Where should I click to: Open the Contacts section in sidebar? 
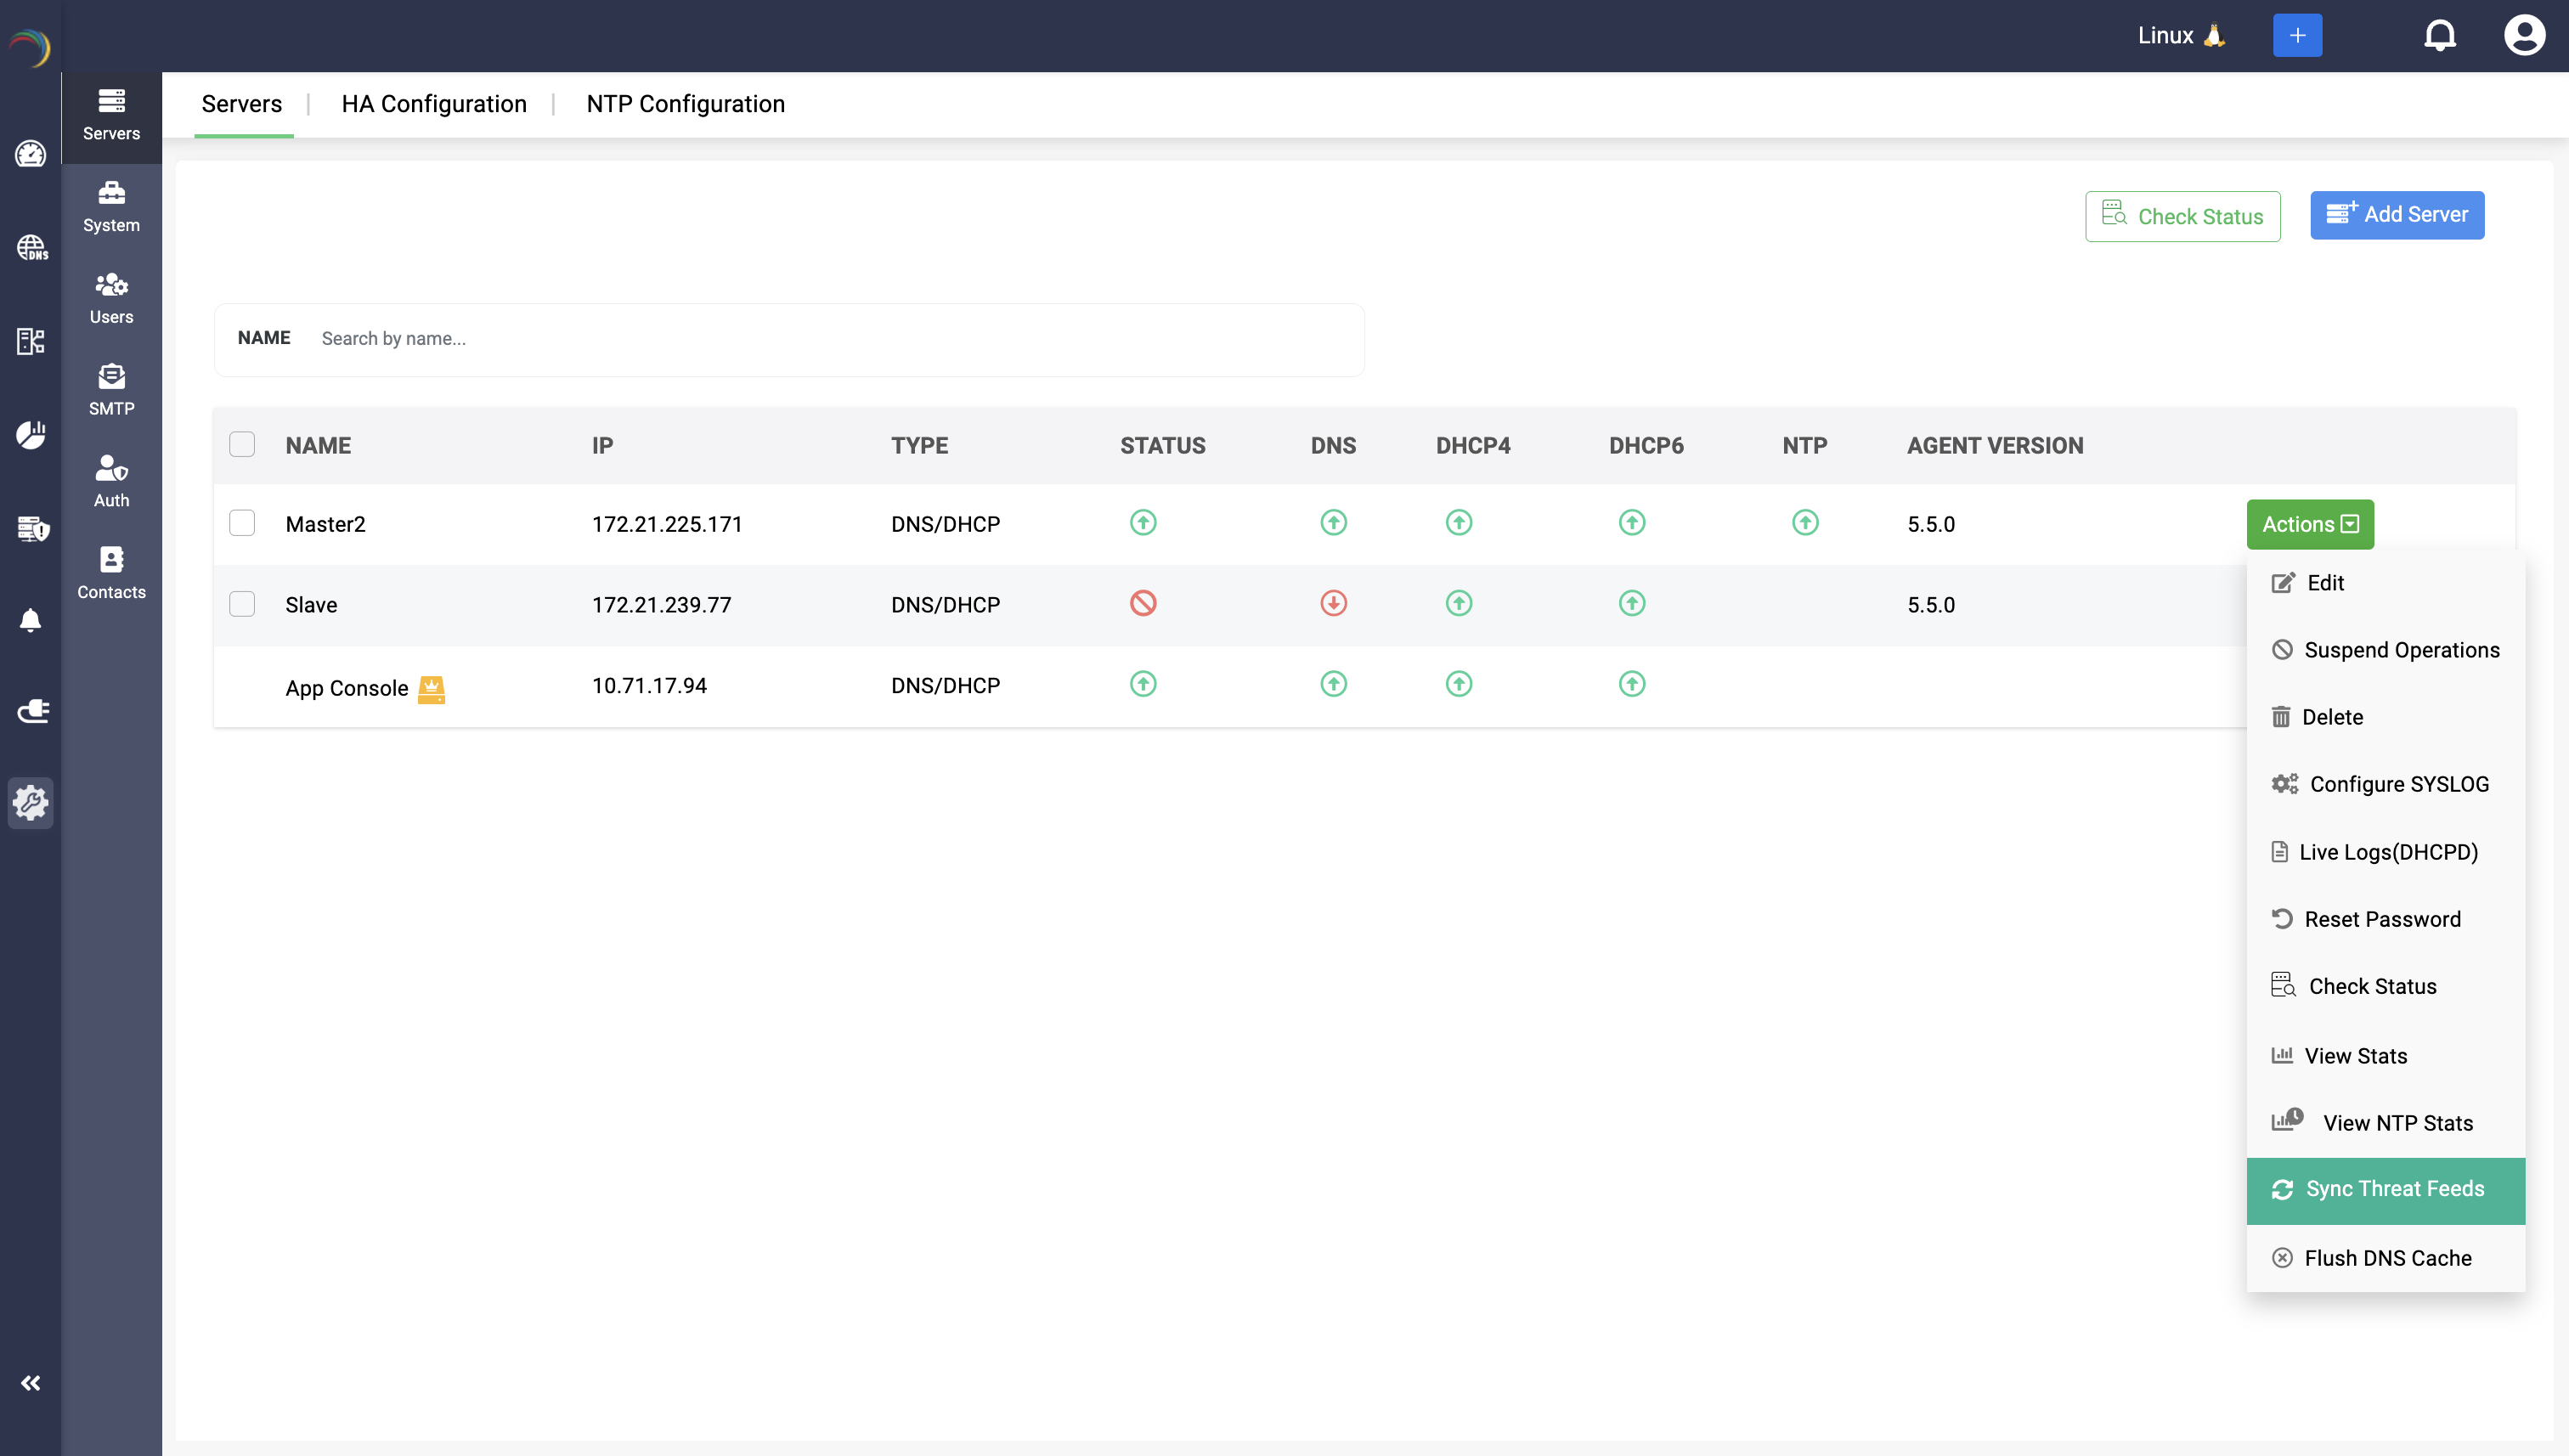pos(111,572)
